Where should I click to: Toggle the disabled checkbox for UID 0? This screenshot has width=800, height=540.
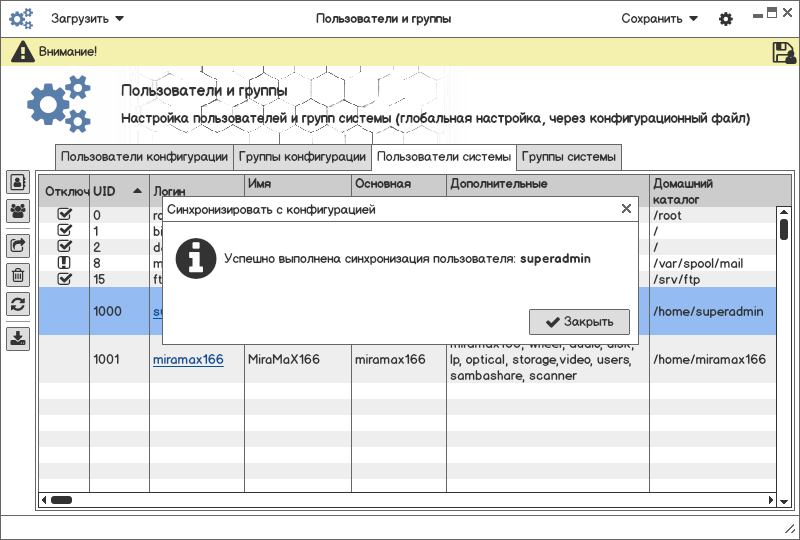[x=65, y=215]
